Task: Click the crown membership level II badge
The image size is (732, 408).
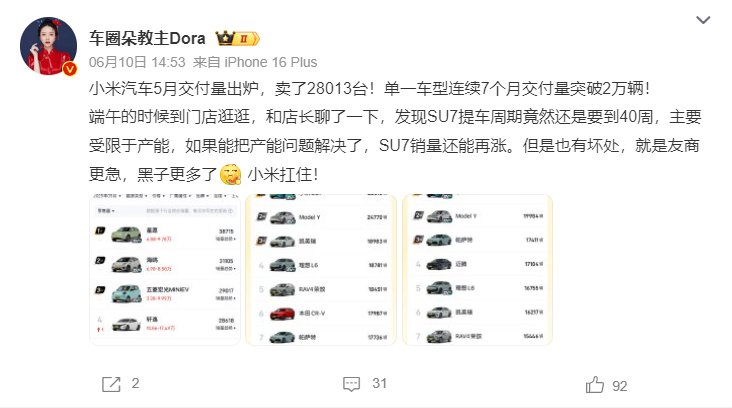Action: [237, 38]
